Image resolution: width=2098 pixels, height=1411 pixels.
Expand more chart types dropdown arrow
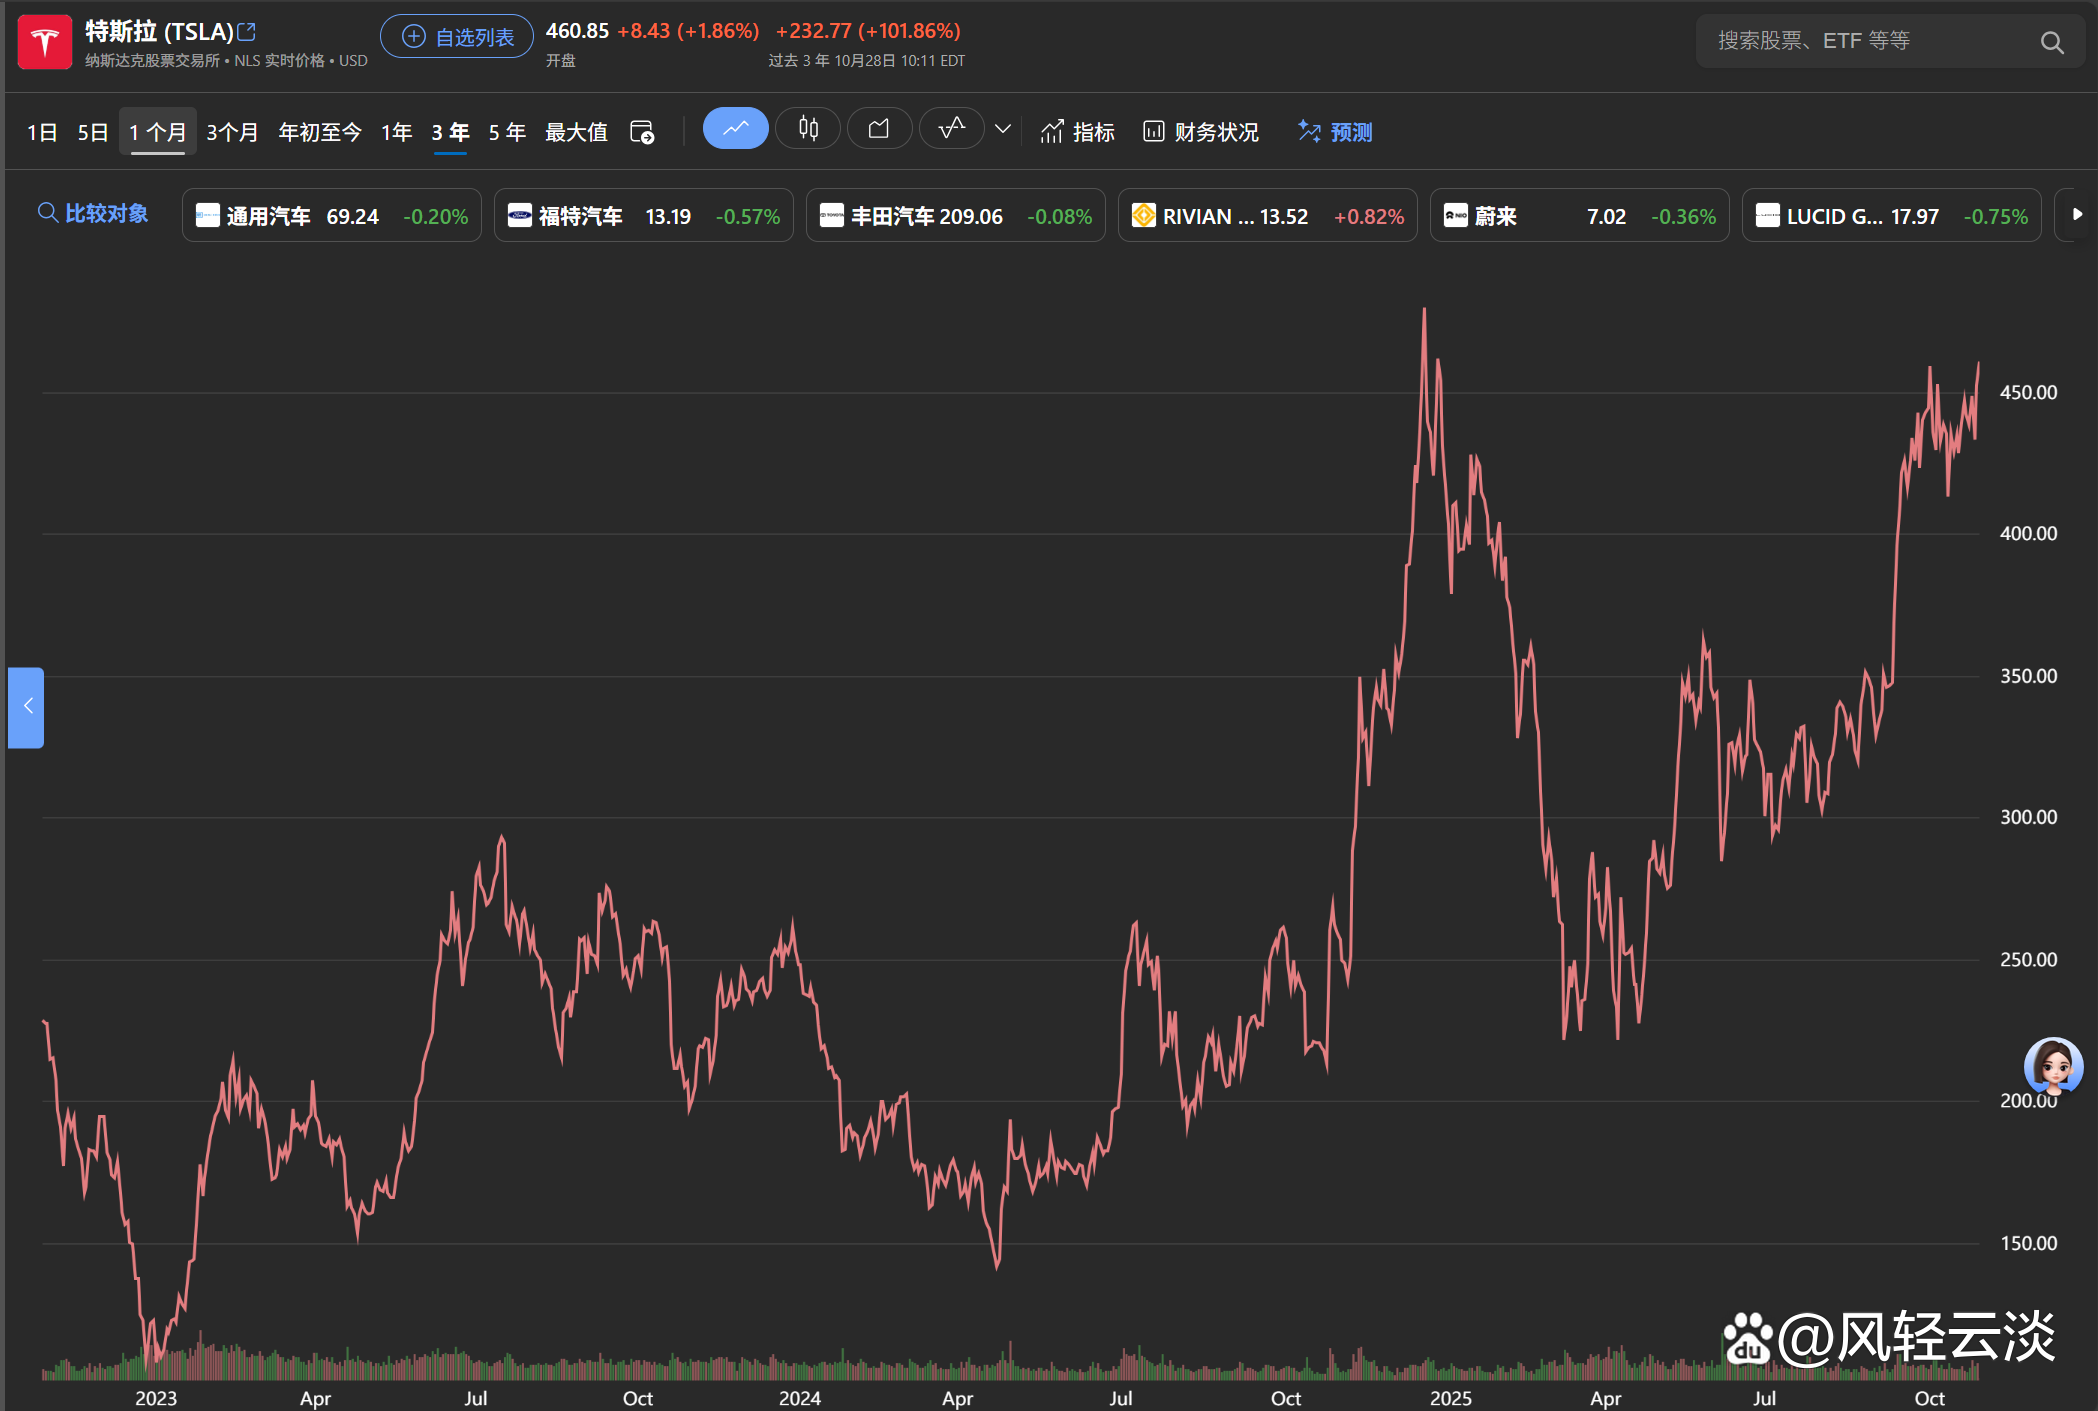[1003, 129]
